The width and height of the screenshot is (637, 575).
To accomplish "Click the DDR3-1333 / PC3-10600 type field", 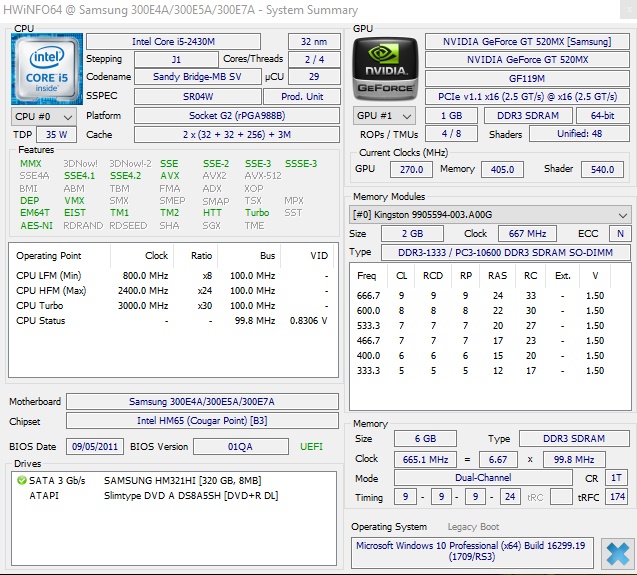I will pyautogui.click(x=505, y=253).
